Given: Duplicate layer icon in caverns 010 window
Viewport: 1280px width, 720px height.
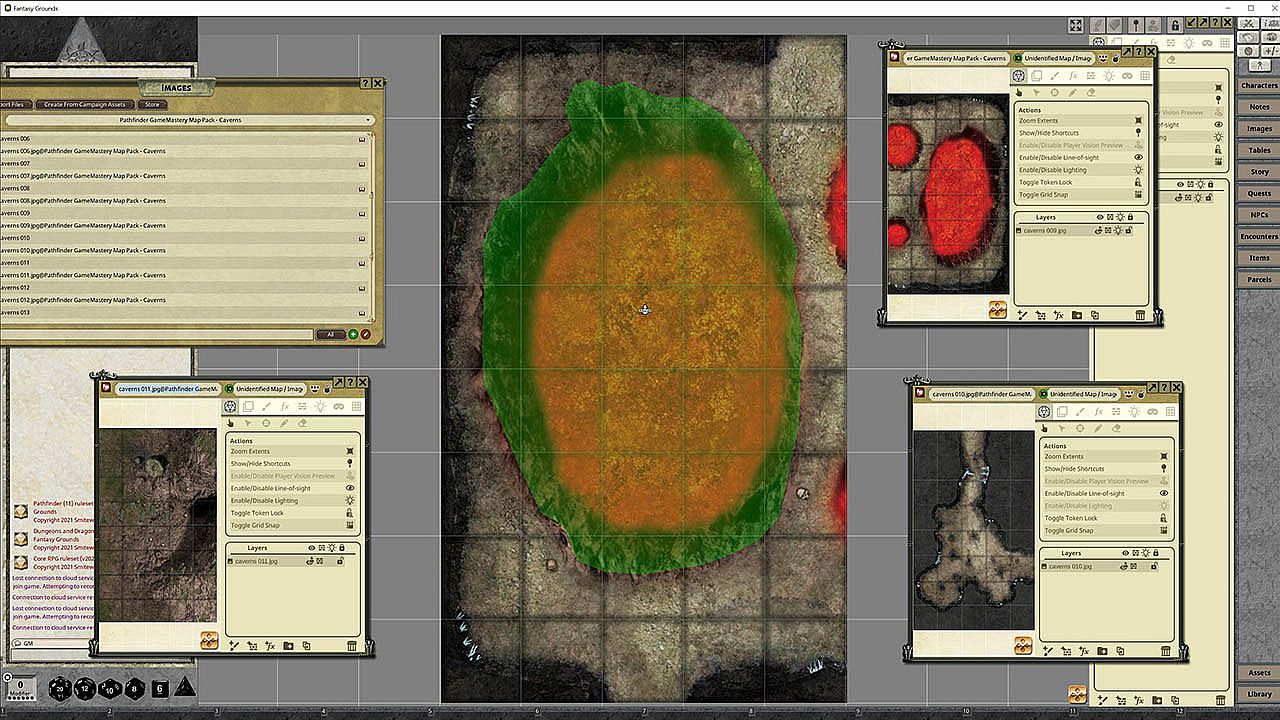Looking at the screenshot, I should (1120, 651).
